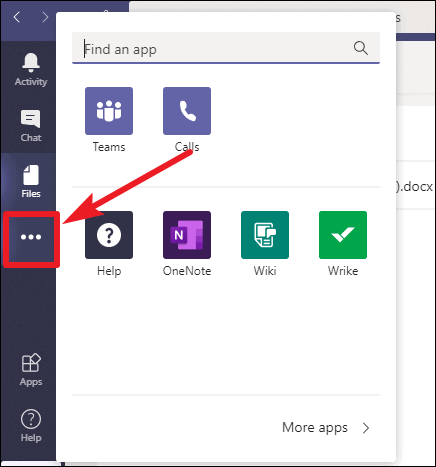Open the Chat sidebar icon
Viewport: 436px width, 467px height.
[x=31, y=119]
